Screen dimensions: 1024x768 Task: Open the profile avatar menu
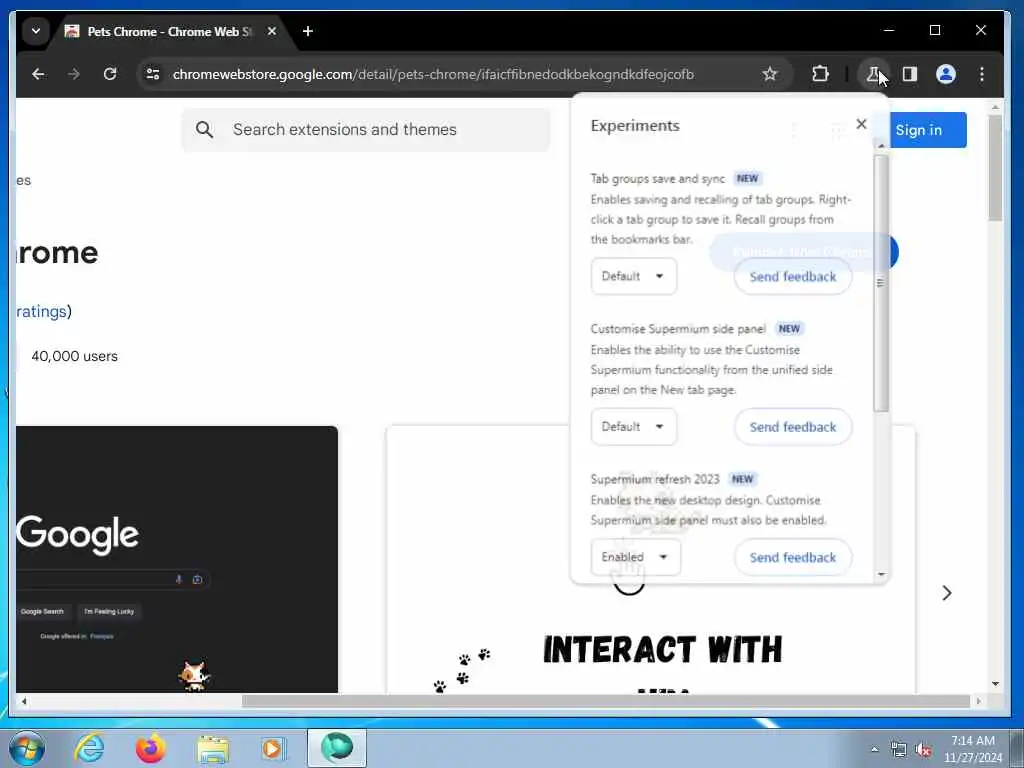[946, 74]
